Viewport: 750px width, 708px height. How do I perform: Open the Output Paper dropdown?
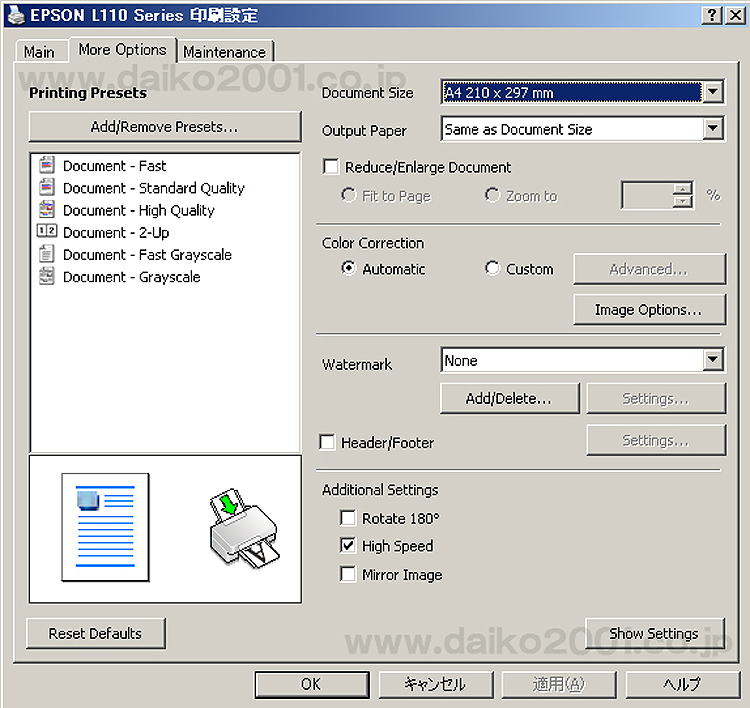tap(713, 129)
